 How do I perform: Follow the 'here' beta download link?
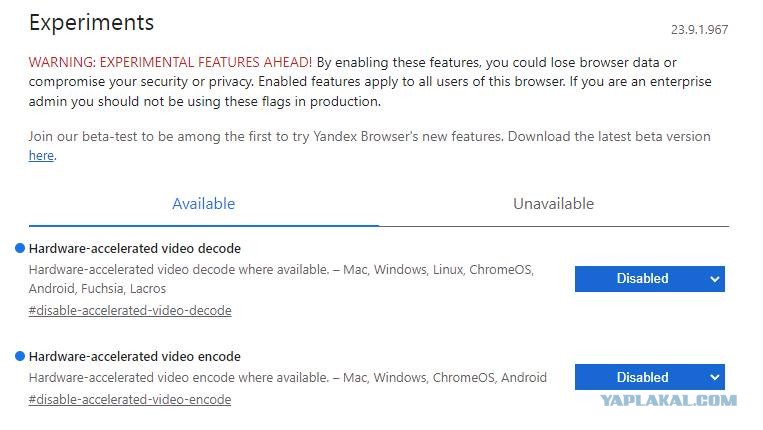41,156
